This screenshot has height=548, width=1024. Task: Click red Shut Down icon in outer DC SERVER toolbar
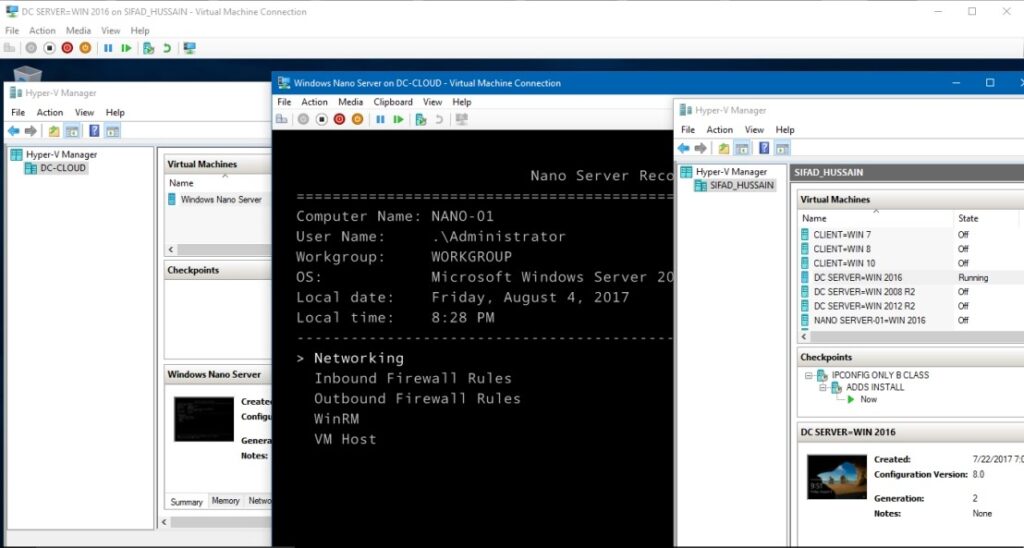click(67, 48)
